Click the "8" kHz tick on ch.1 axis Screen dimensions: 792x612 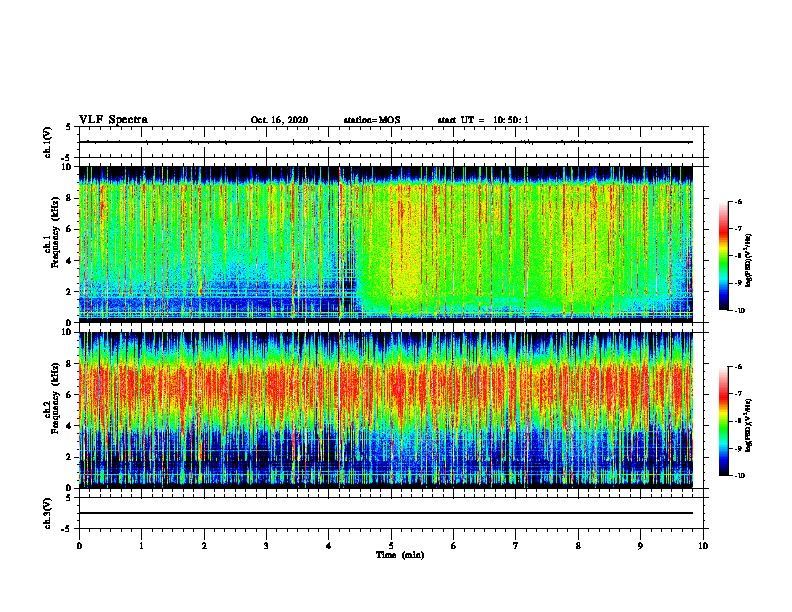70,198
